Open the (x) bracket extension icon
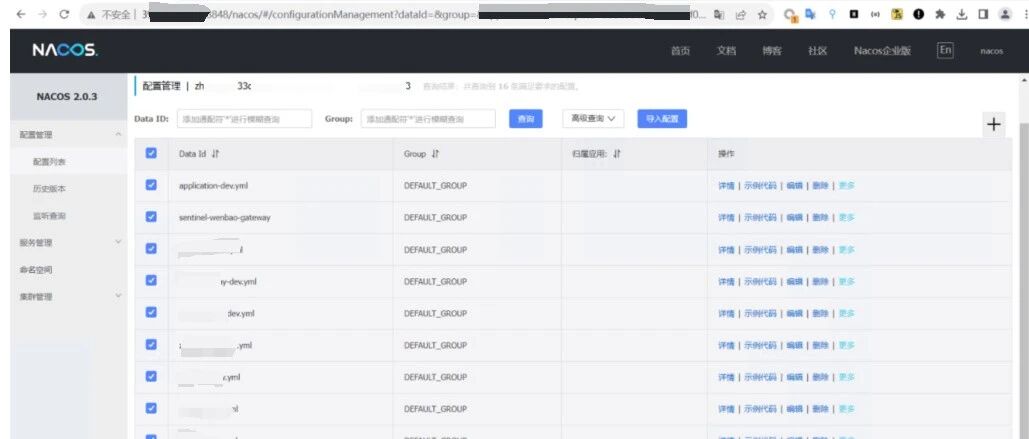 (875, 14)
